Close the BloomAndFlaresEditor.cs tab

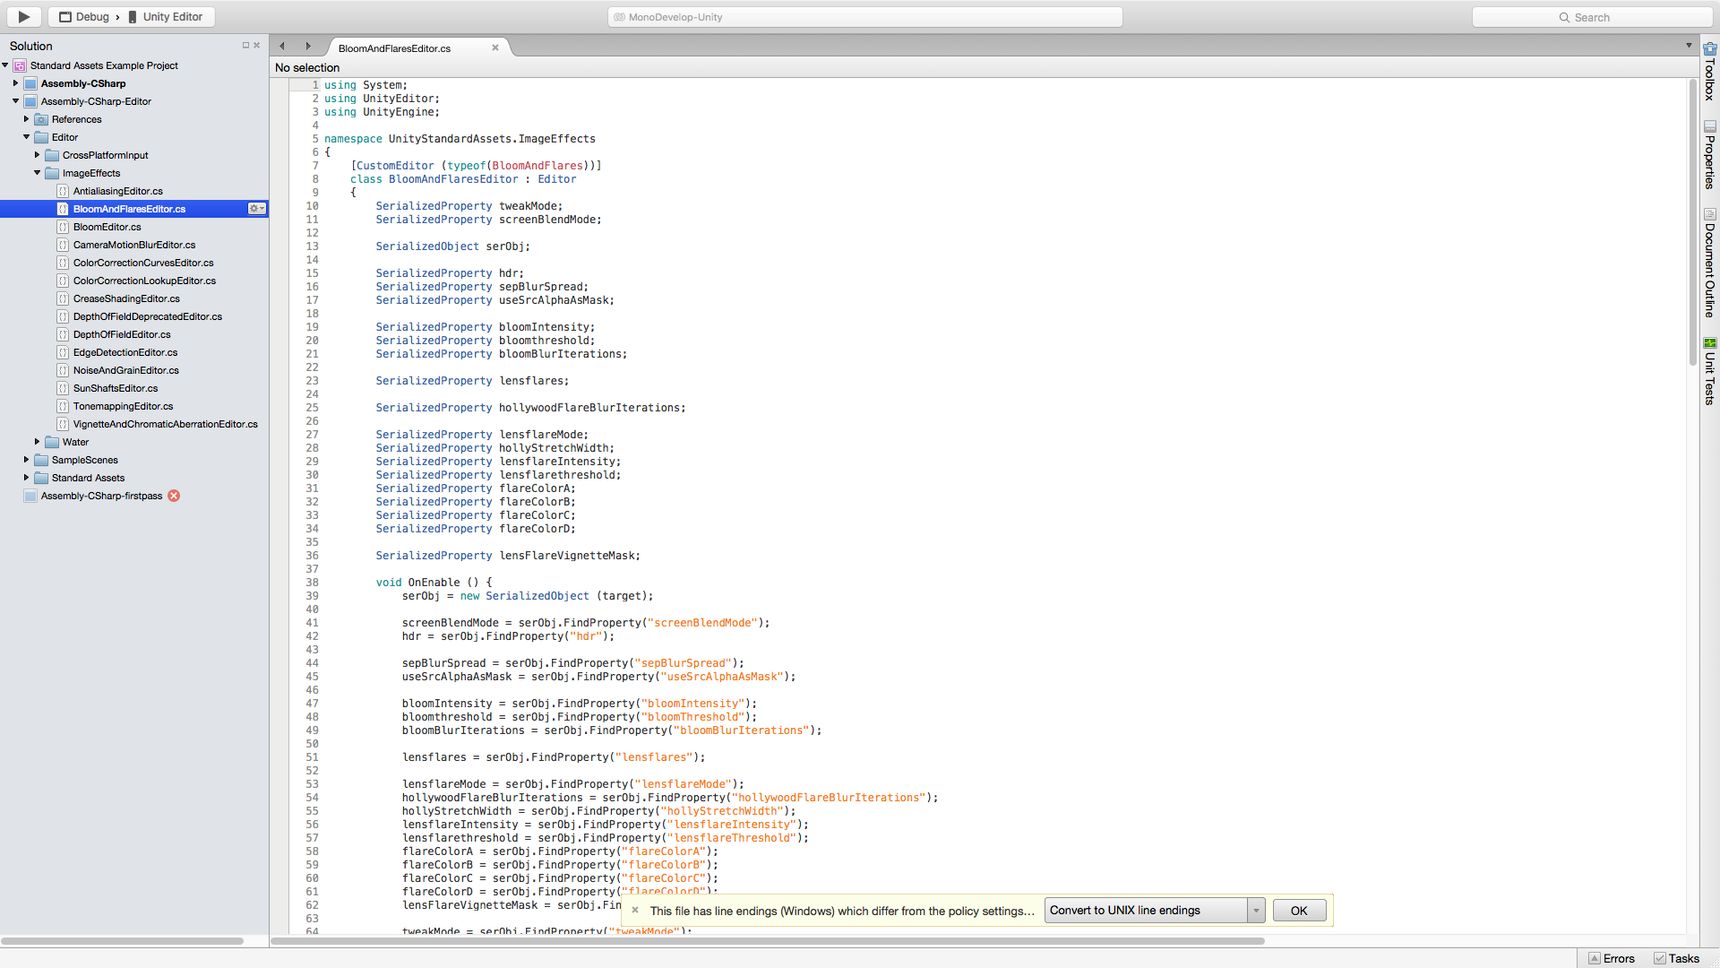coord(495,48)
